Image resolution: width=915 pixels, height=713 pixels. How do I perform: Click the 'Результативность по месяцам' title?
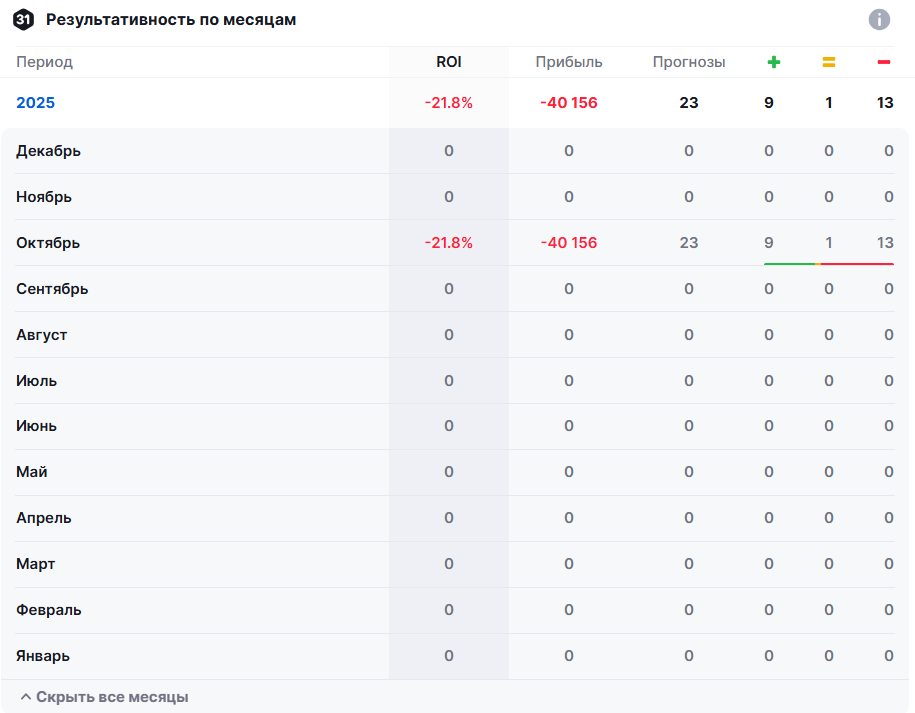pos(170,19)
